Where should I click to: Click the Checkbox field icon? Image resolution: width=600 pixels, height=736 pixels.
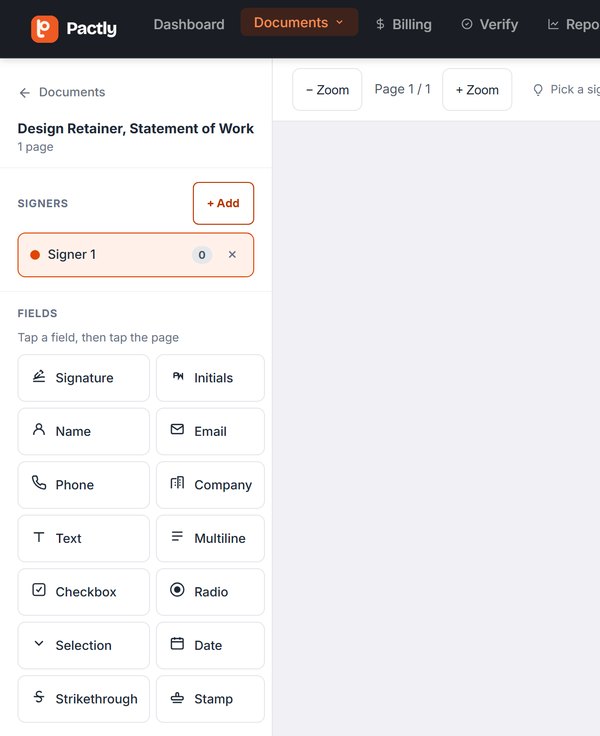[x=39, y=590]
